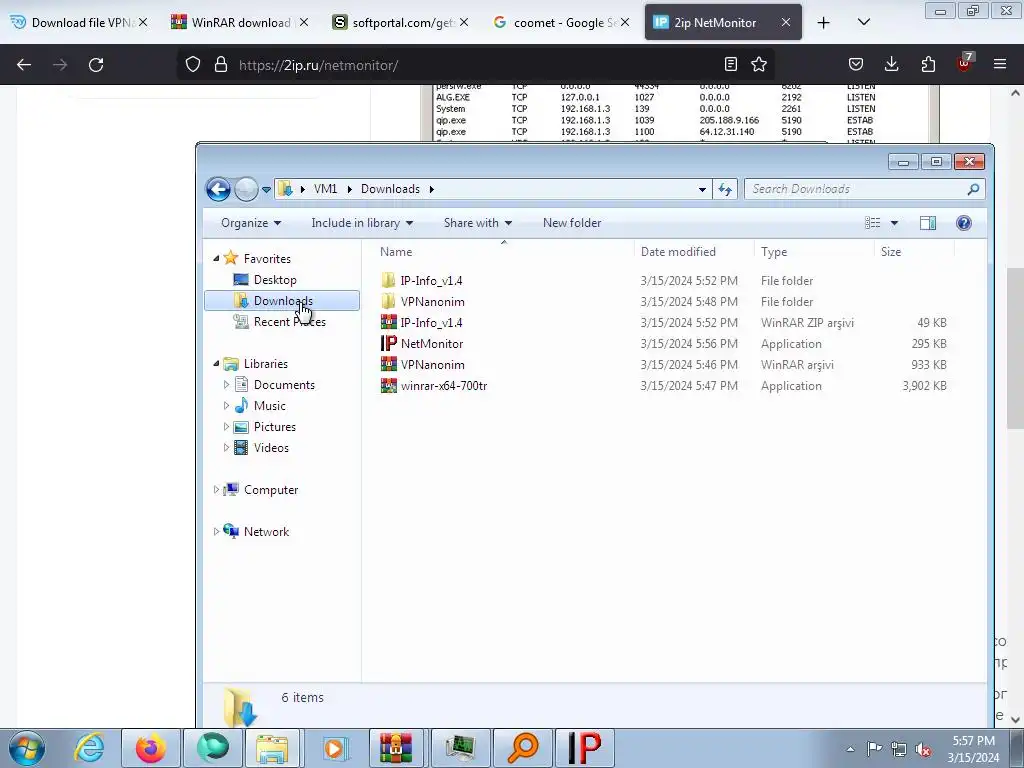Select Recent Places in Favorites
Viewport: 1024px width, 768px height.
pos(289,321)
